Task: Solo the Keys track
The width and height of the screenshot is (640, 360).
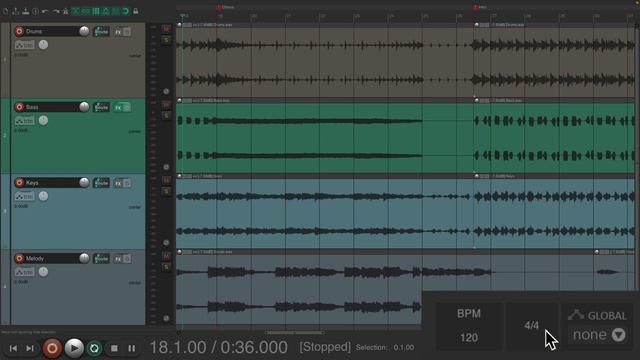Action: [x=166, y=191]
